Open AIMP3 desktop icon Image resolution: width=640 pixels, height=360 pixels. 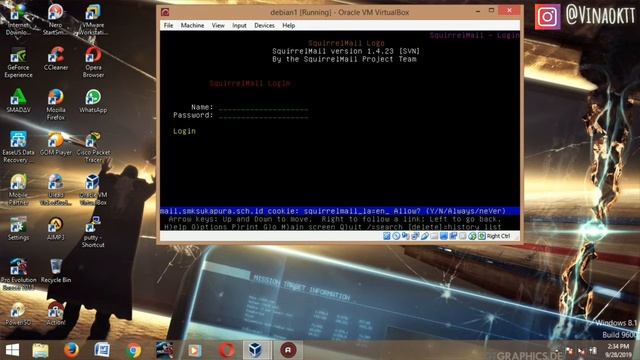click(56, 228)
